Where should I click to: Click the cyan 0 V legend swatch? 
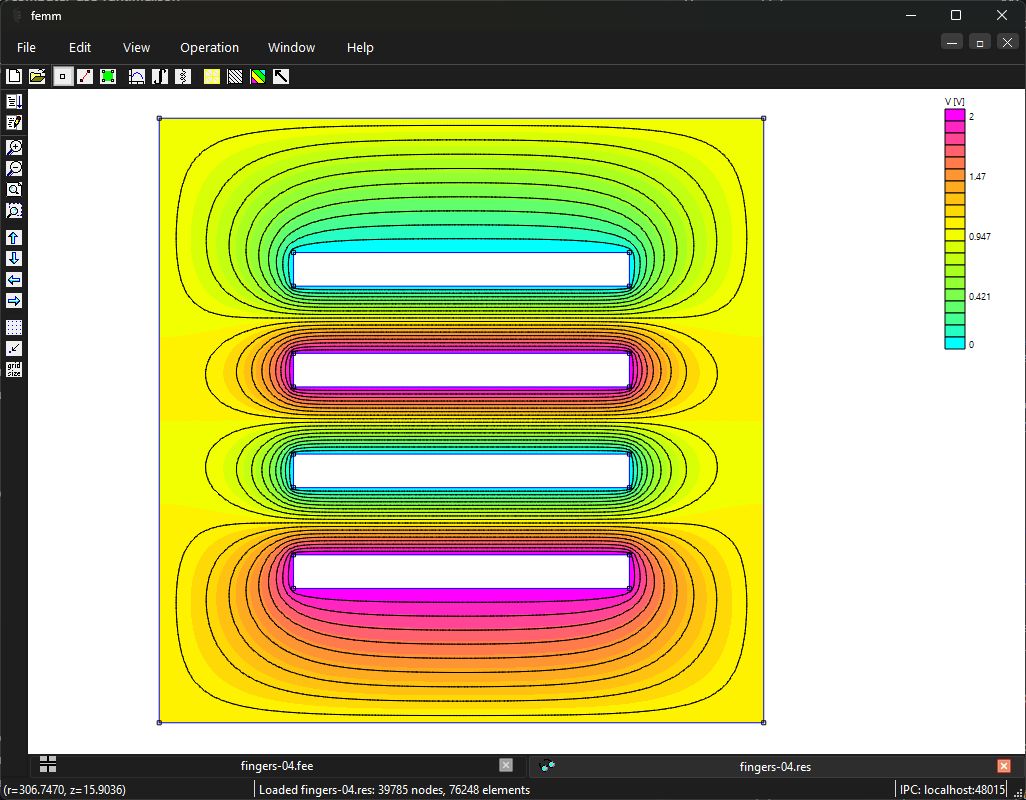coord(955,343)
